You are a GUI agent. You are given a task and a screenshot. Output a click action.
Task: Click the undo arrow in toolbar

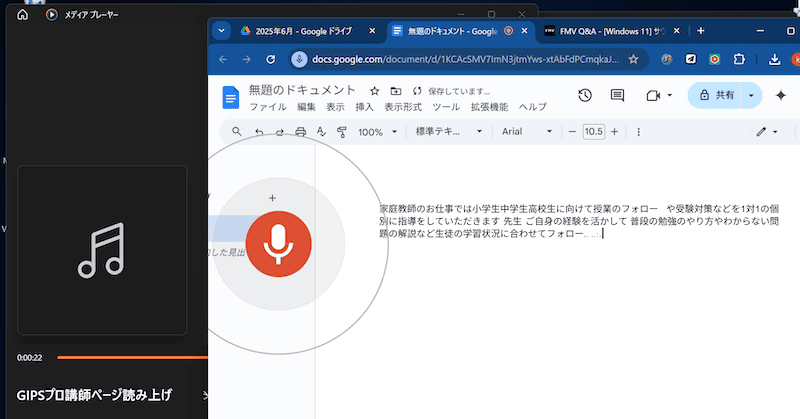click(260, 132)
